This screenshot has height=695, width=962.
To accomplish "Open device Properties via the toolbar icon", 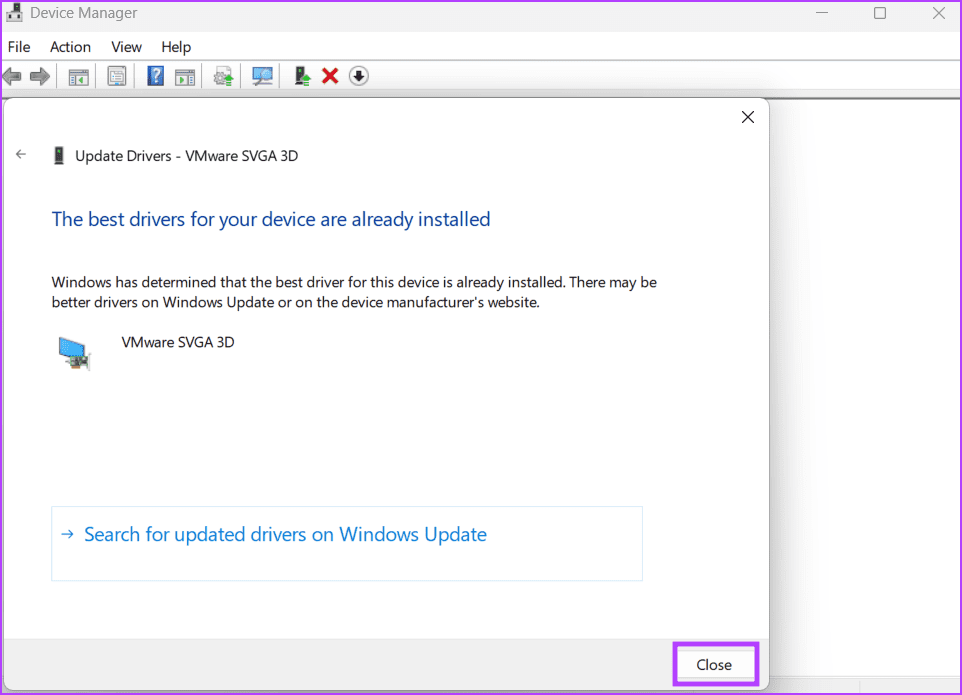I will click(x=116, y=76).
